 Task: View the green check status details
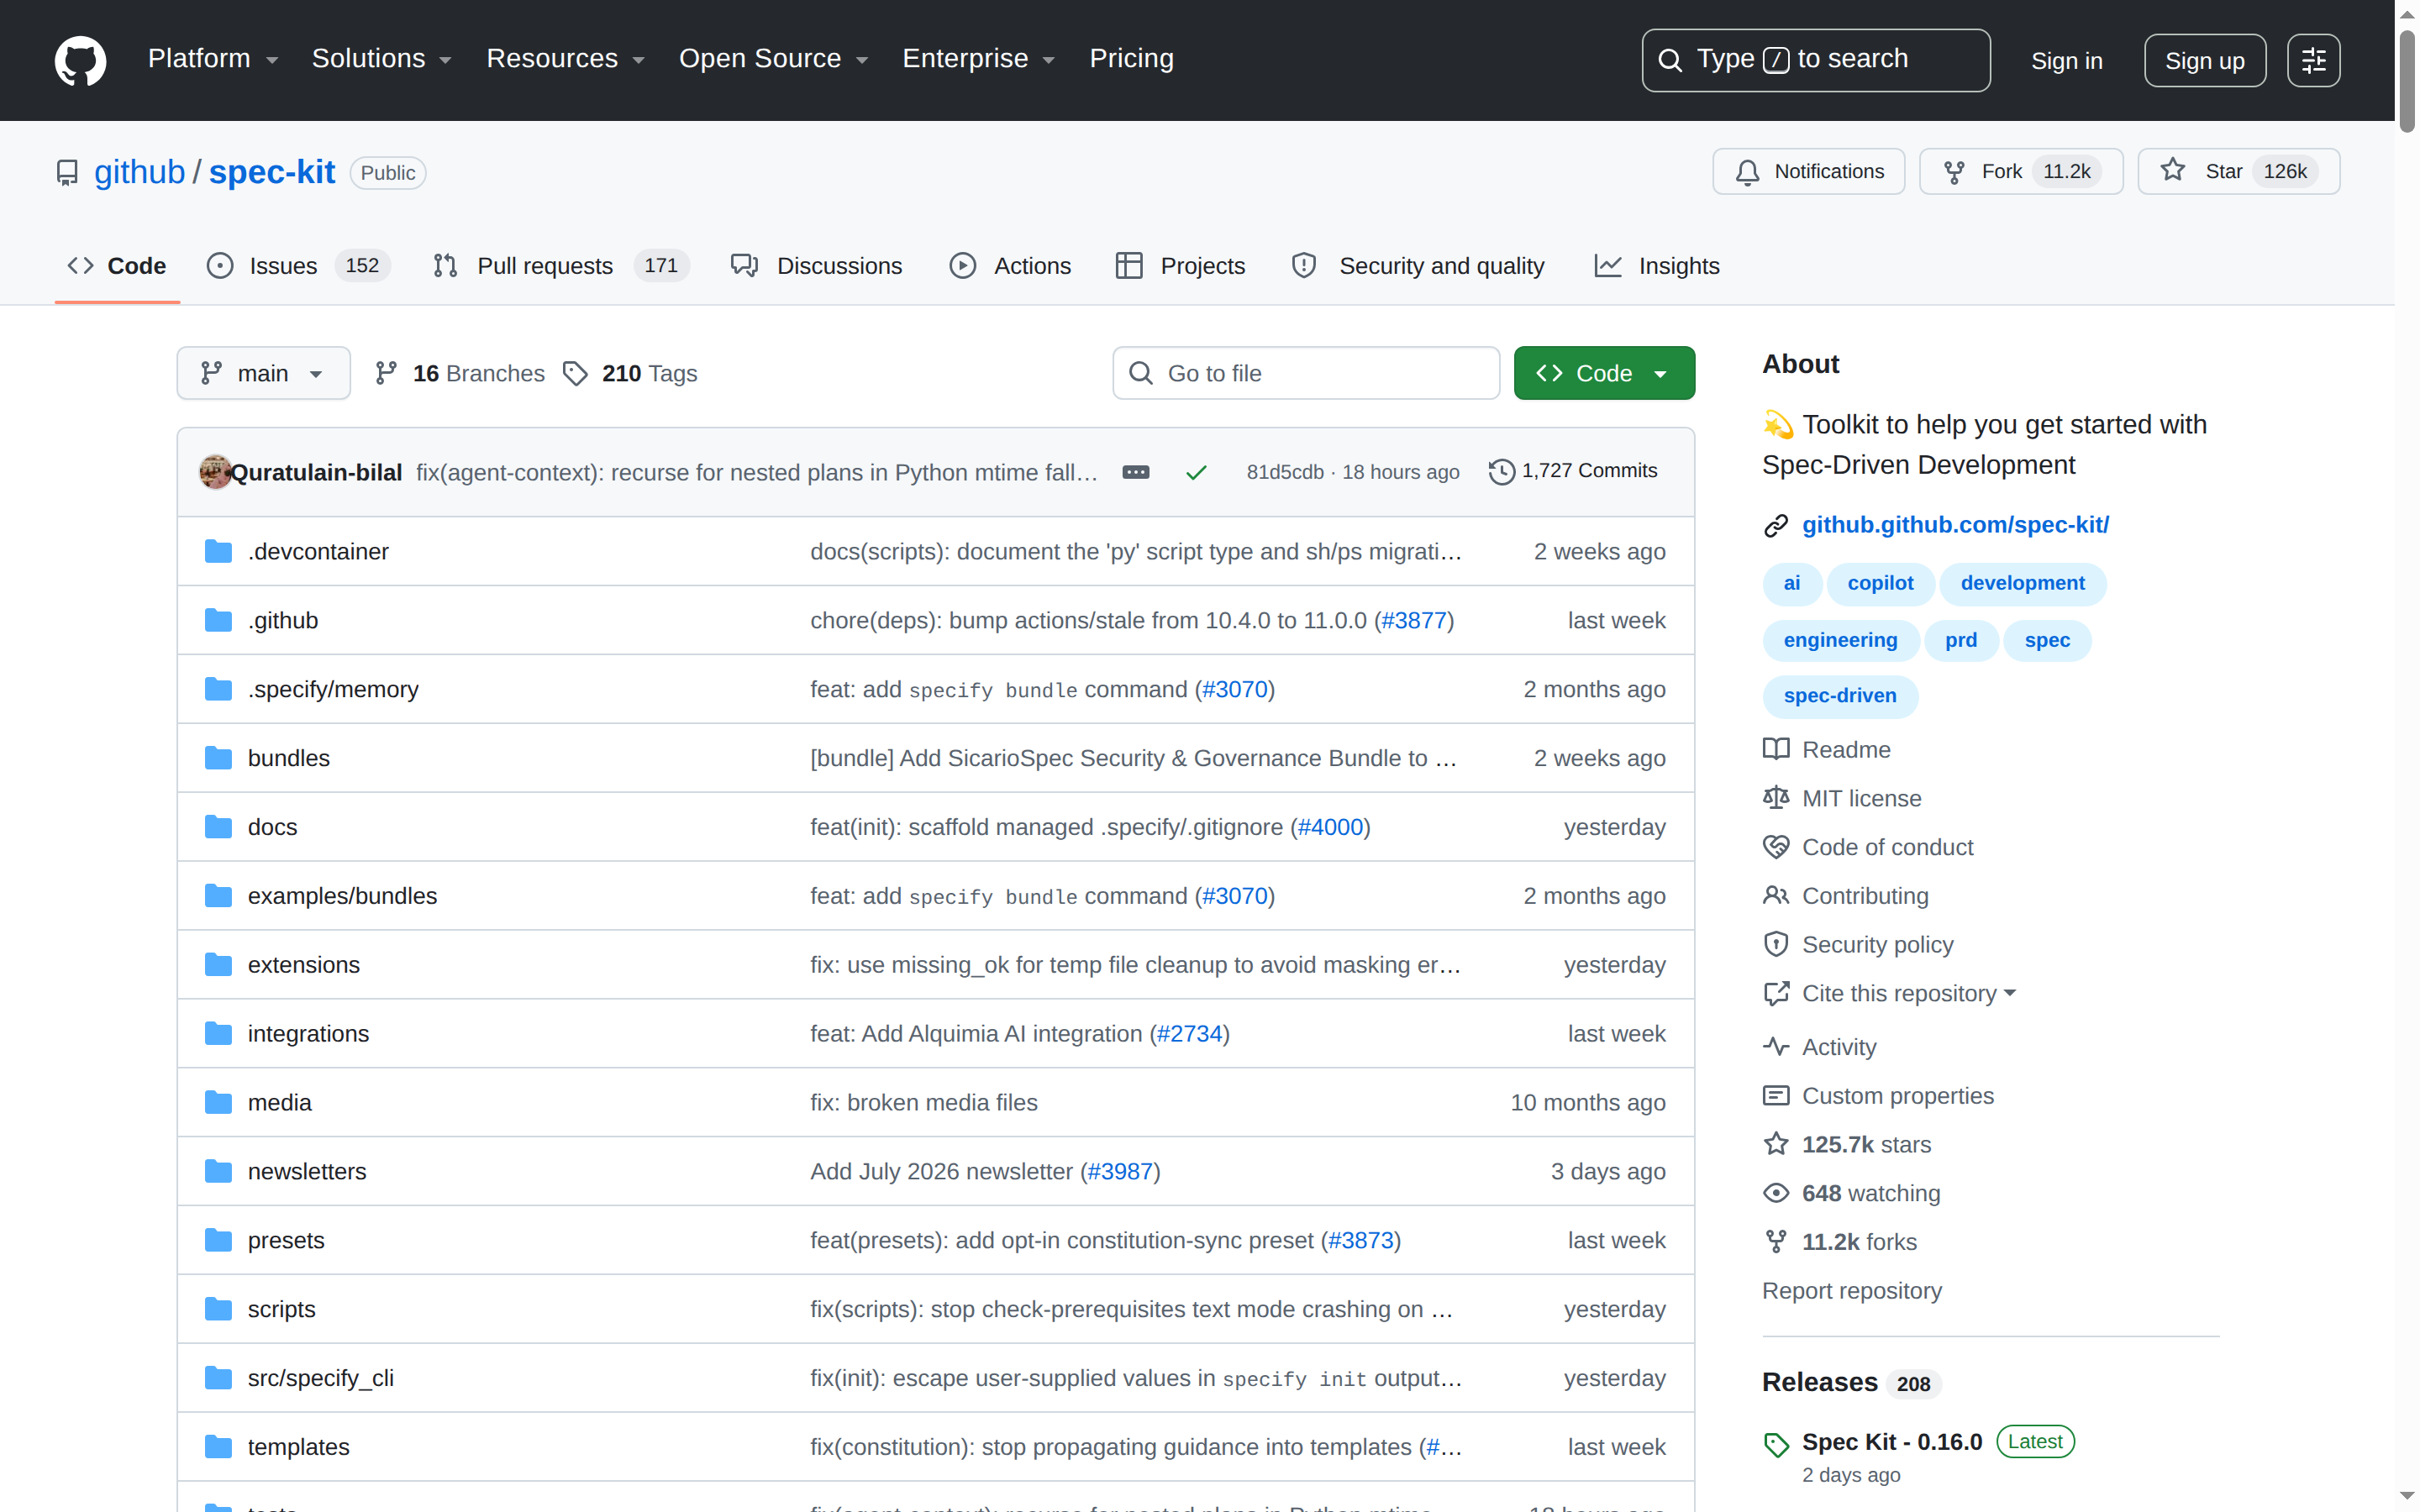(1196, 472)
